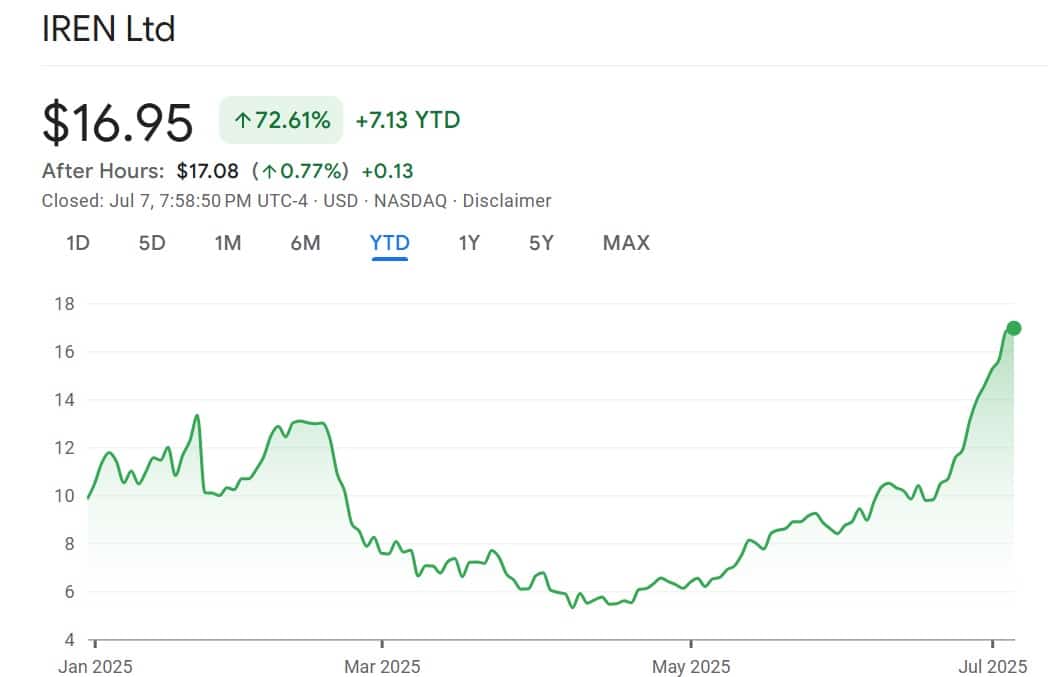Viewport: 1048px width, 677px height.
Task: Open the 1M price chart
Action: (x=228, y=243)
